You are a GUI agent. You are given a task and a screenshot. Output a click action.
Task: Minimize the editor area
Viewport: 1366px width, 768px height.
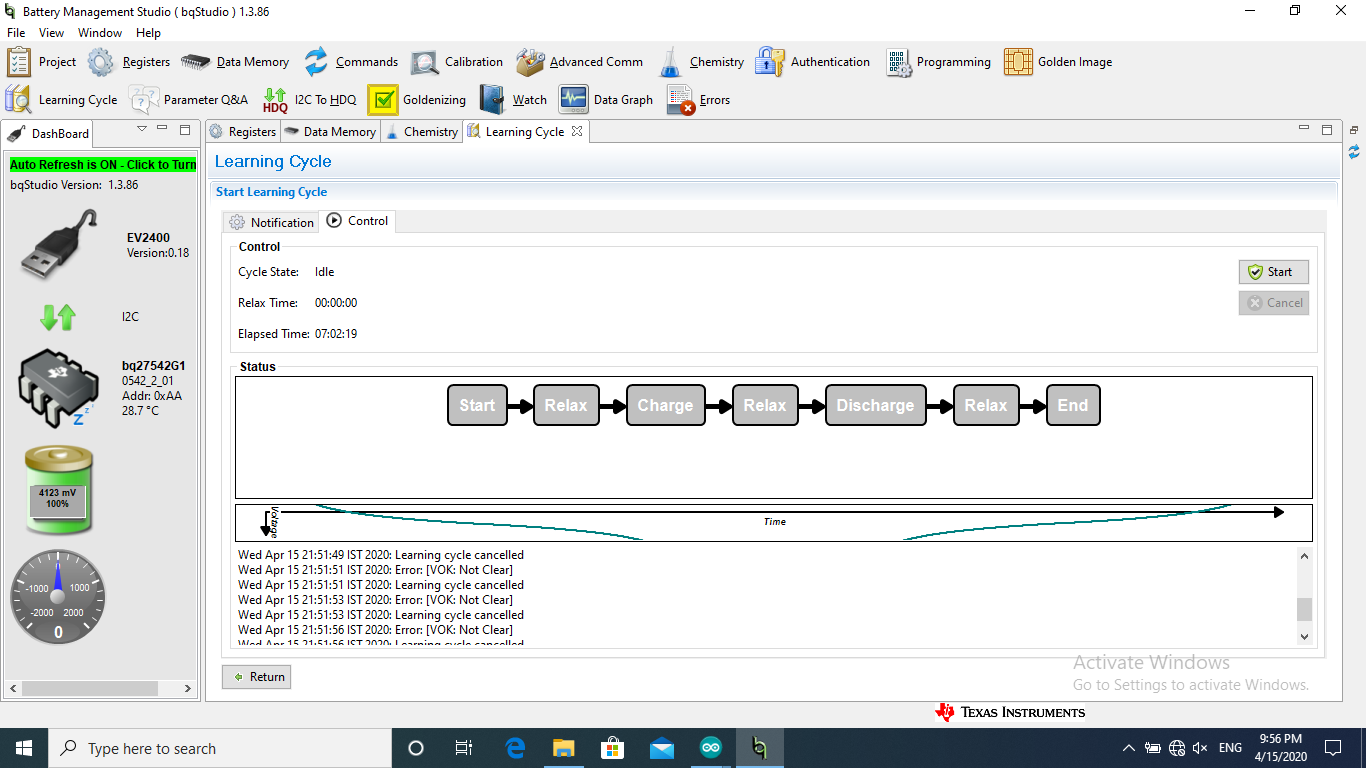1304,129
